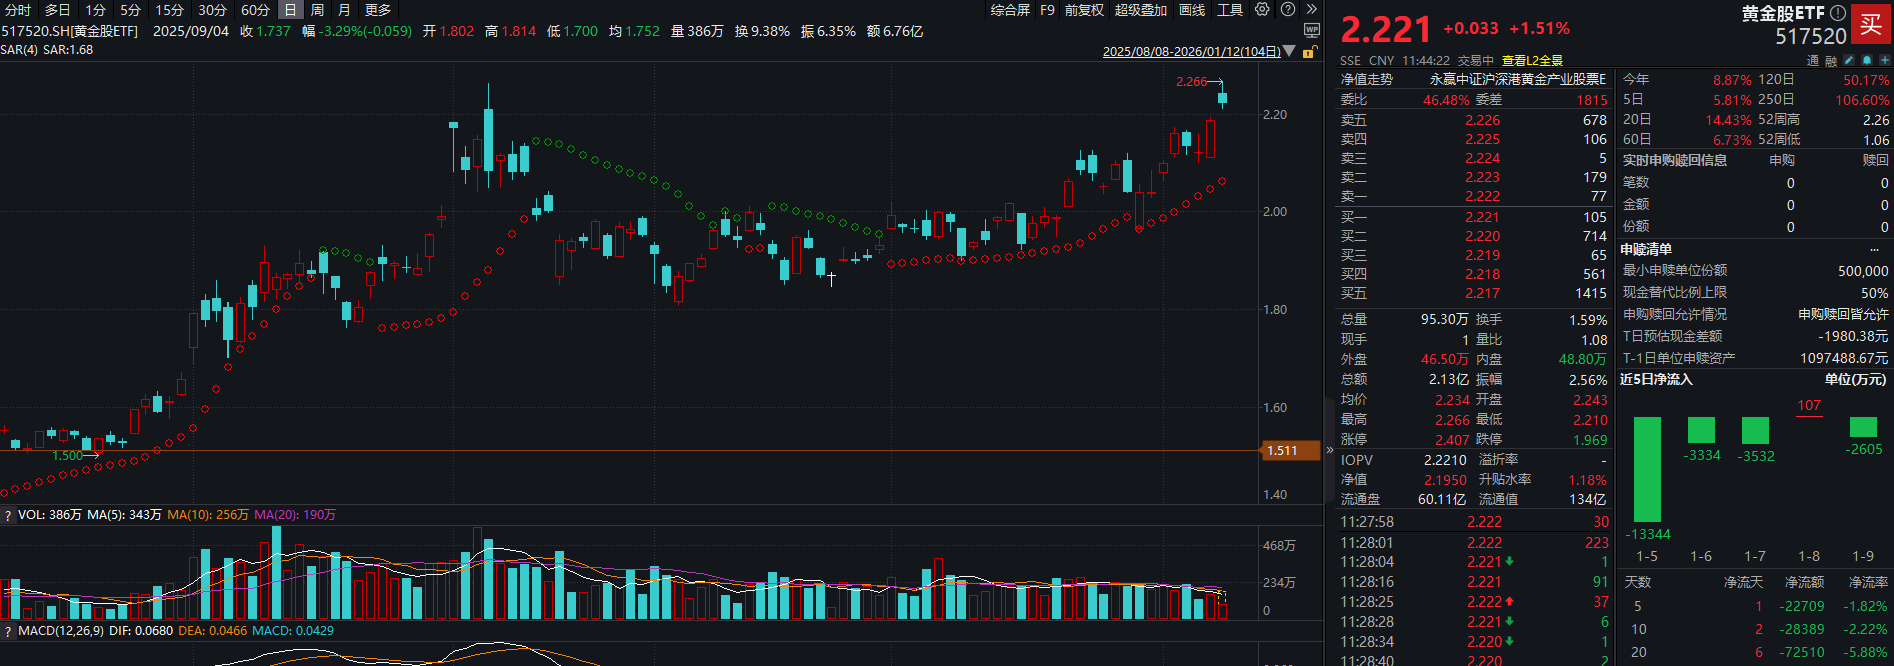Select the 15分 period tab
The image size is (1894, 666).
tap(169, 10)
